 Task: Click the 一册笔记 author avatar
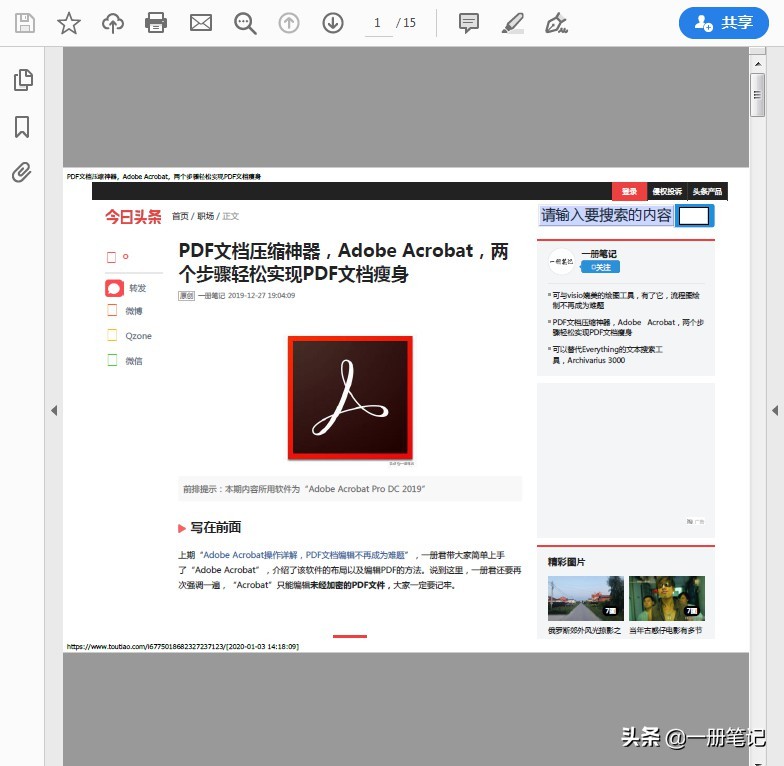coord(562,261)
